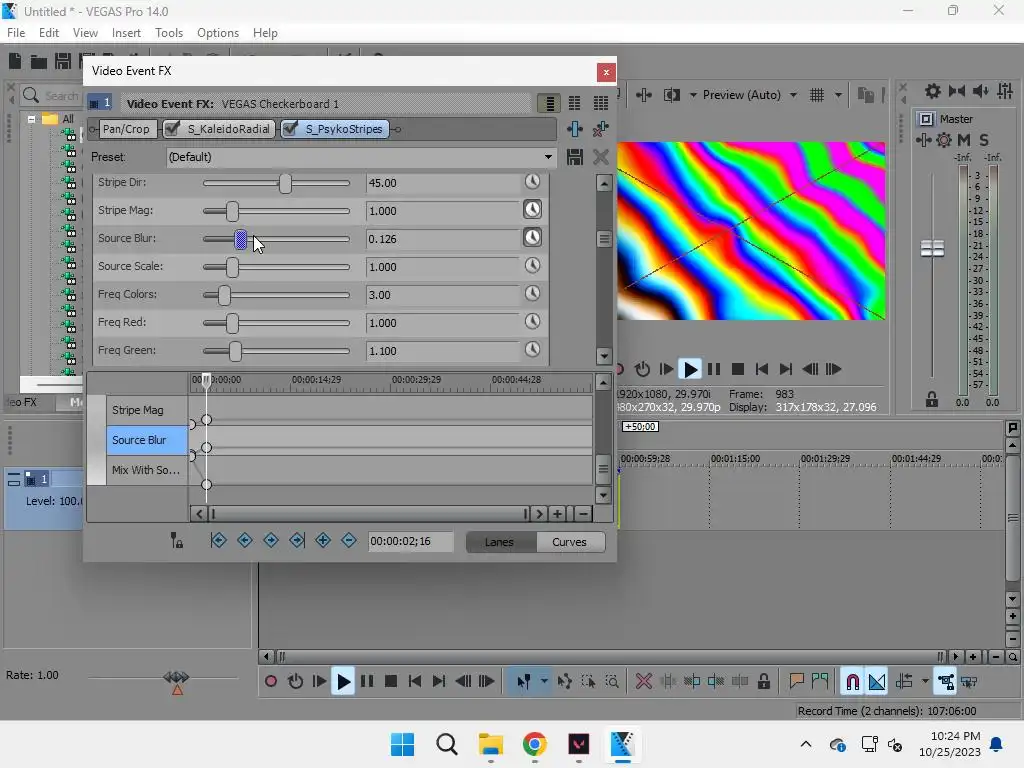Click the Freq Colors slider handle
The height and width of the screenshot is (768, 1024).
pos(224,296)
